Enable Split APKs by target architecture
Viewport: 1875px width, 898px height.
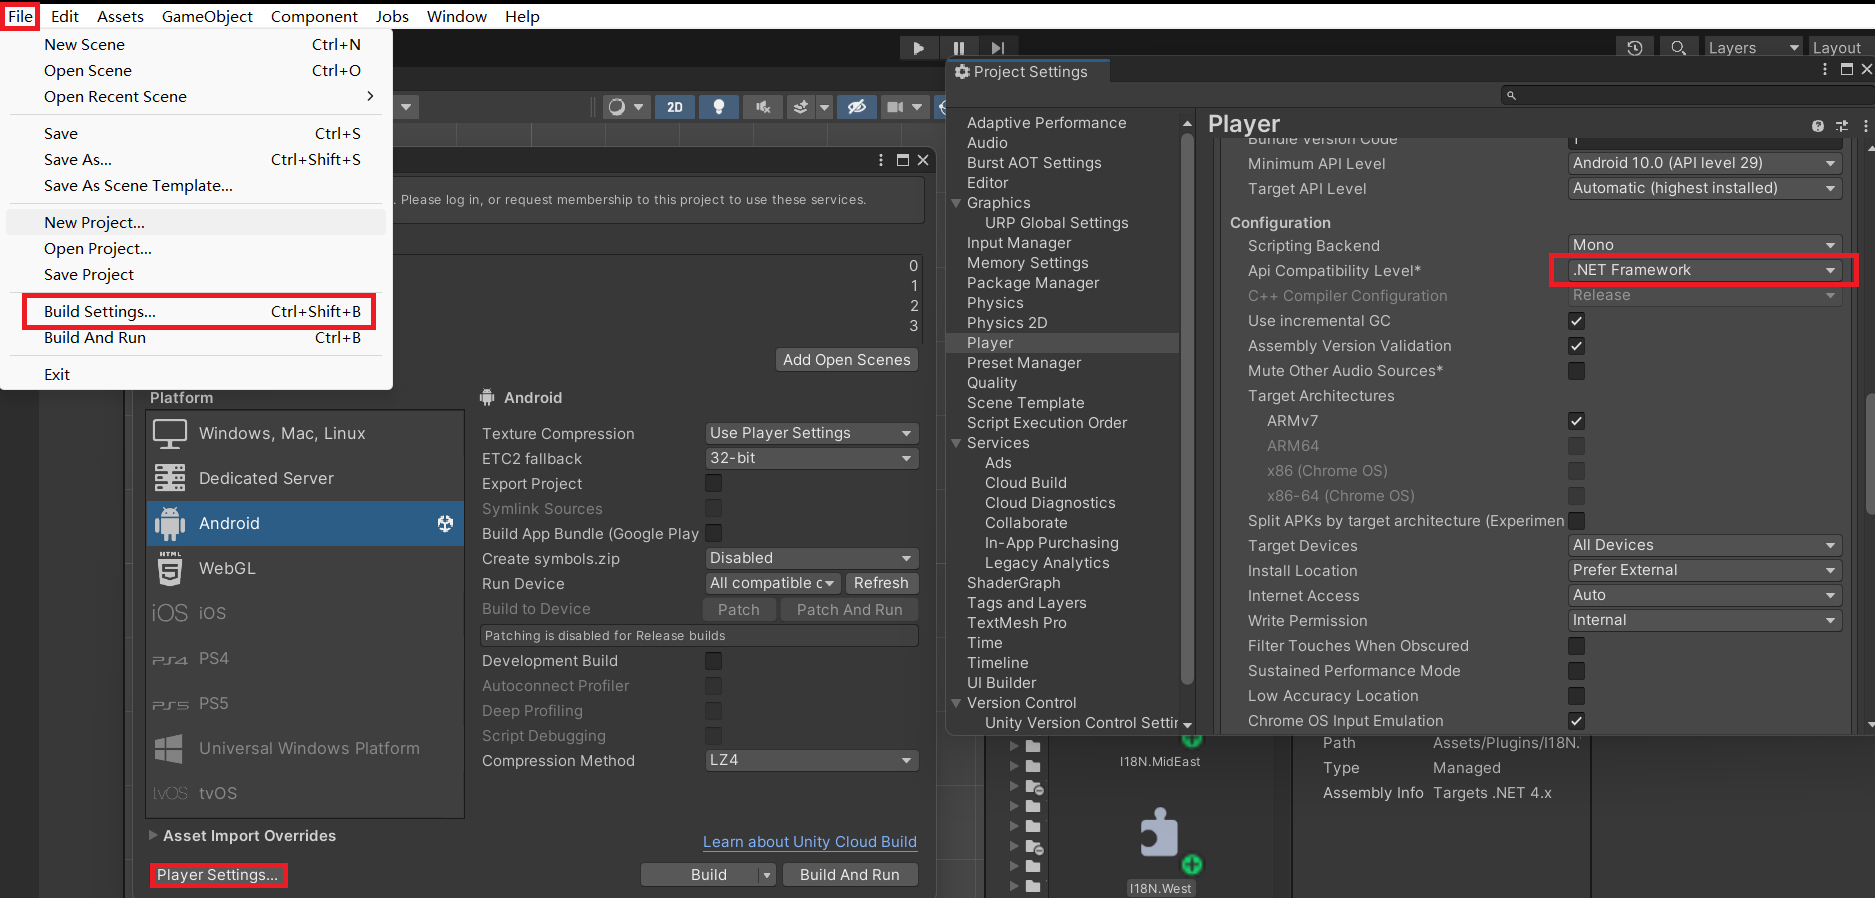[1577, 521]
